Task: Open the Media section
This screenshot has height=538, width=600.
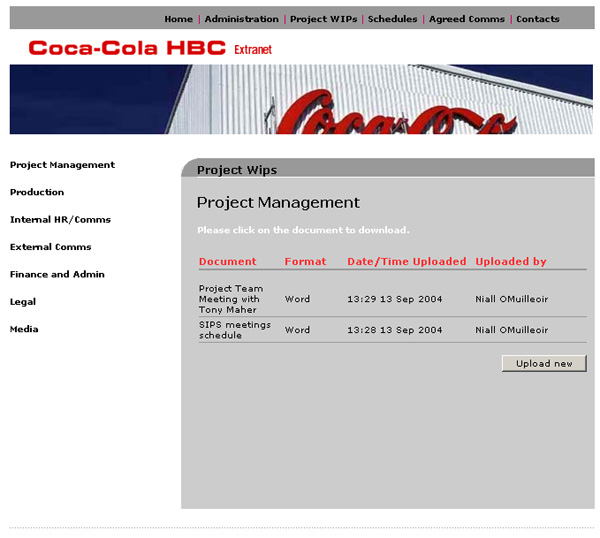Action: click(24, 329)
